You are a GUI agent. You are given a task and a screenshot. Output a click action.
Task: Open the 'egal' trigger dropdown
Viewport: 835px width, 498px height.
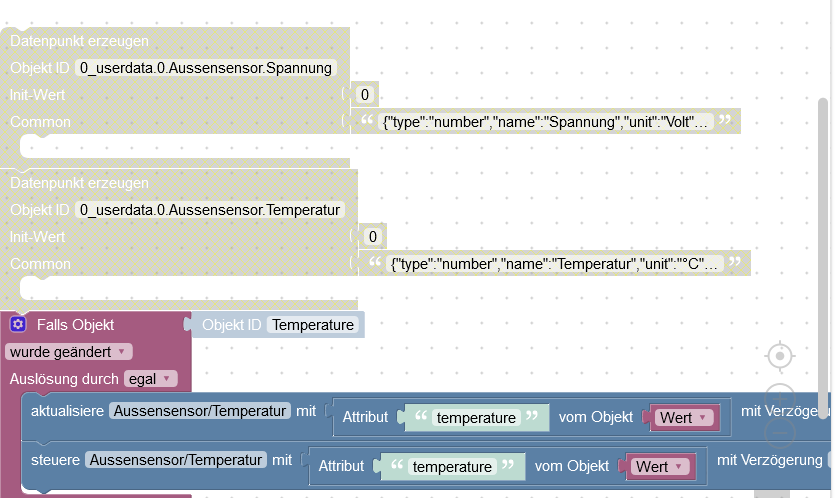click(x=150, y=379)
